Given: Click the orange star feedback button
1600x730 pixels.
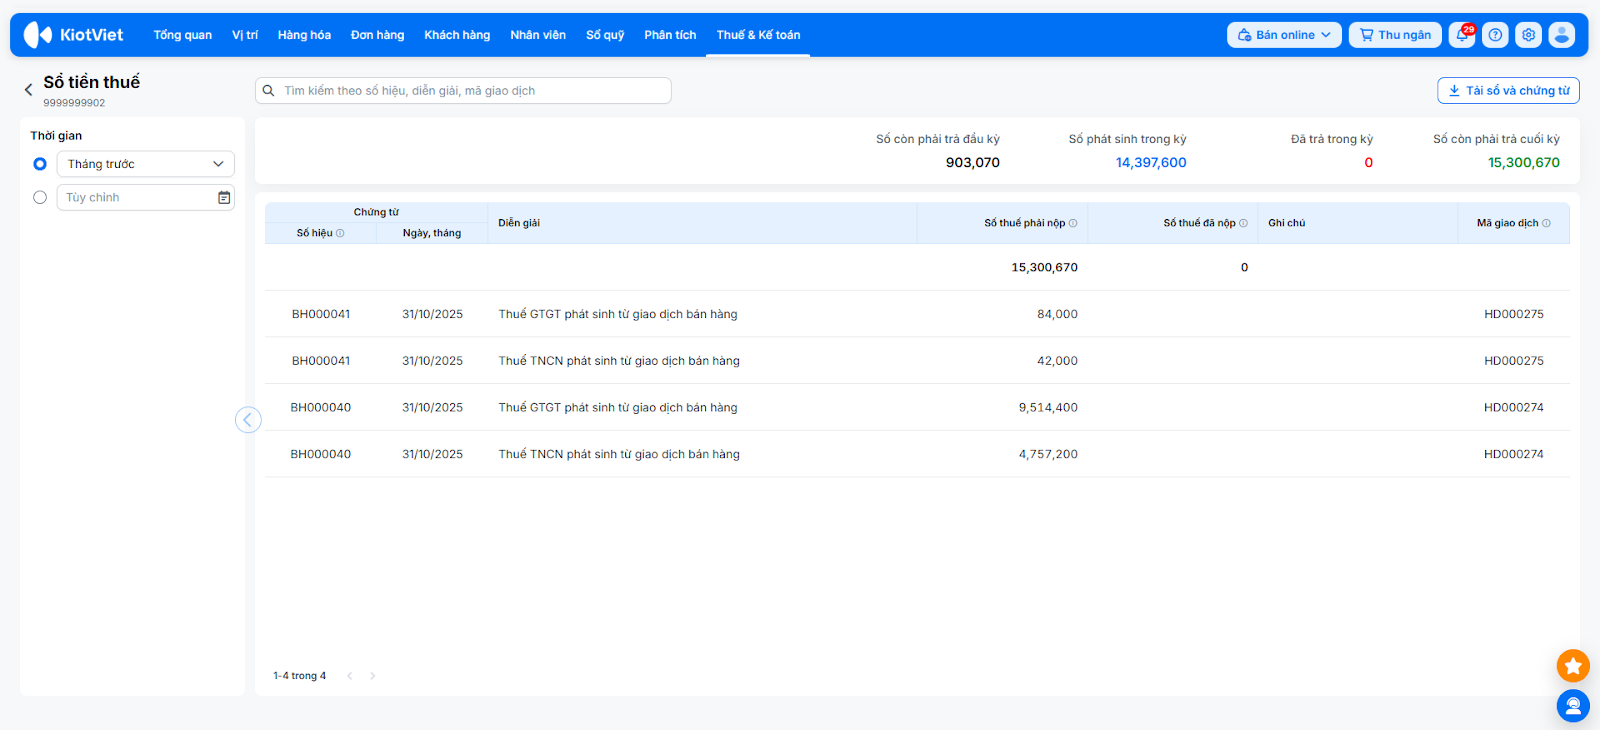Looking at the screenshot, I should 1572,665.
